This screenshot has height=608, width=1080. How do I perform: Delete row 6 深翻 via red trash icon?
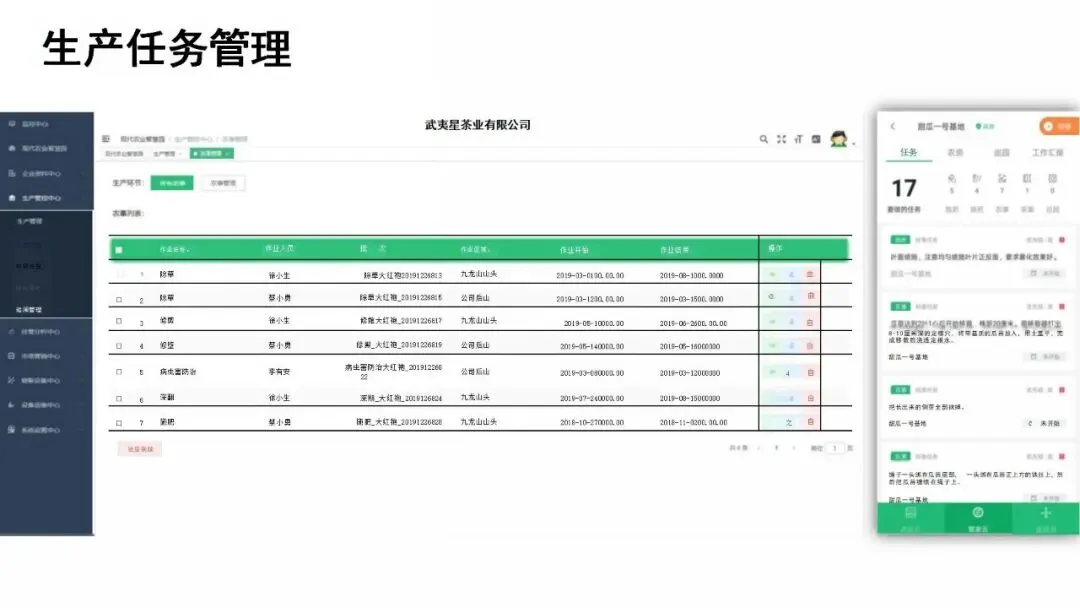(810, 398)
